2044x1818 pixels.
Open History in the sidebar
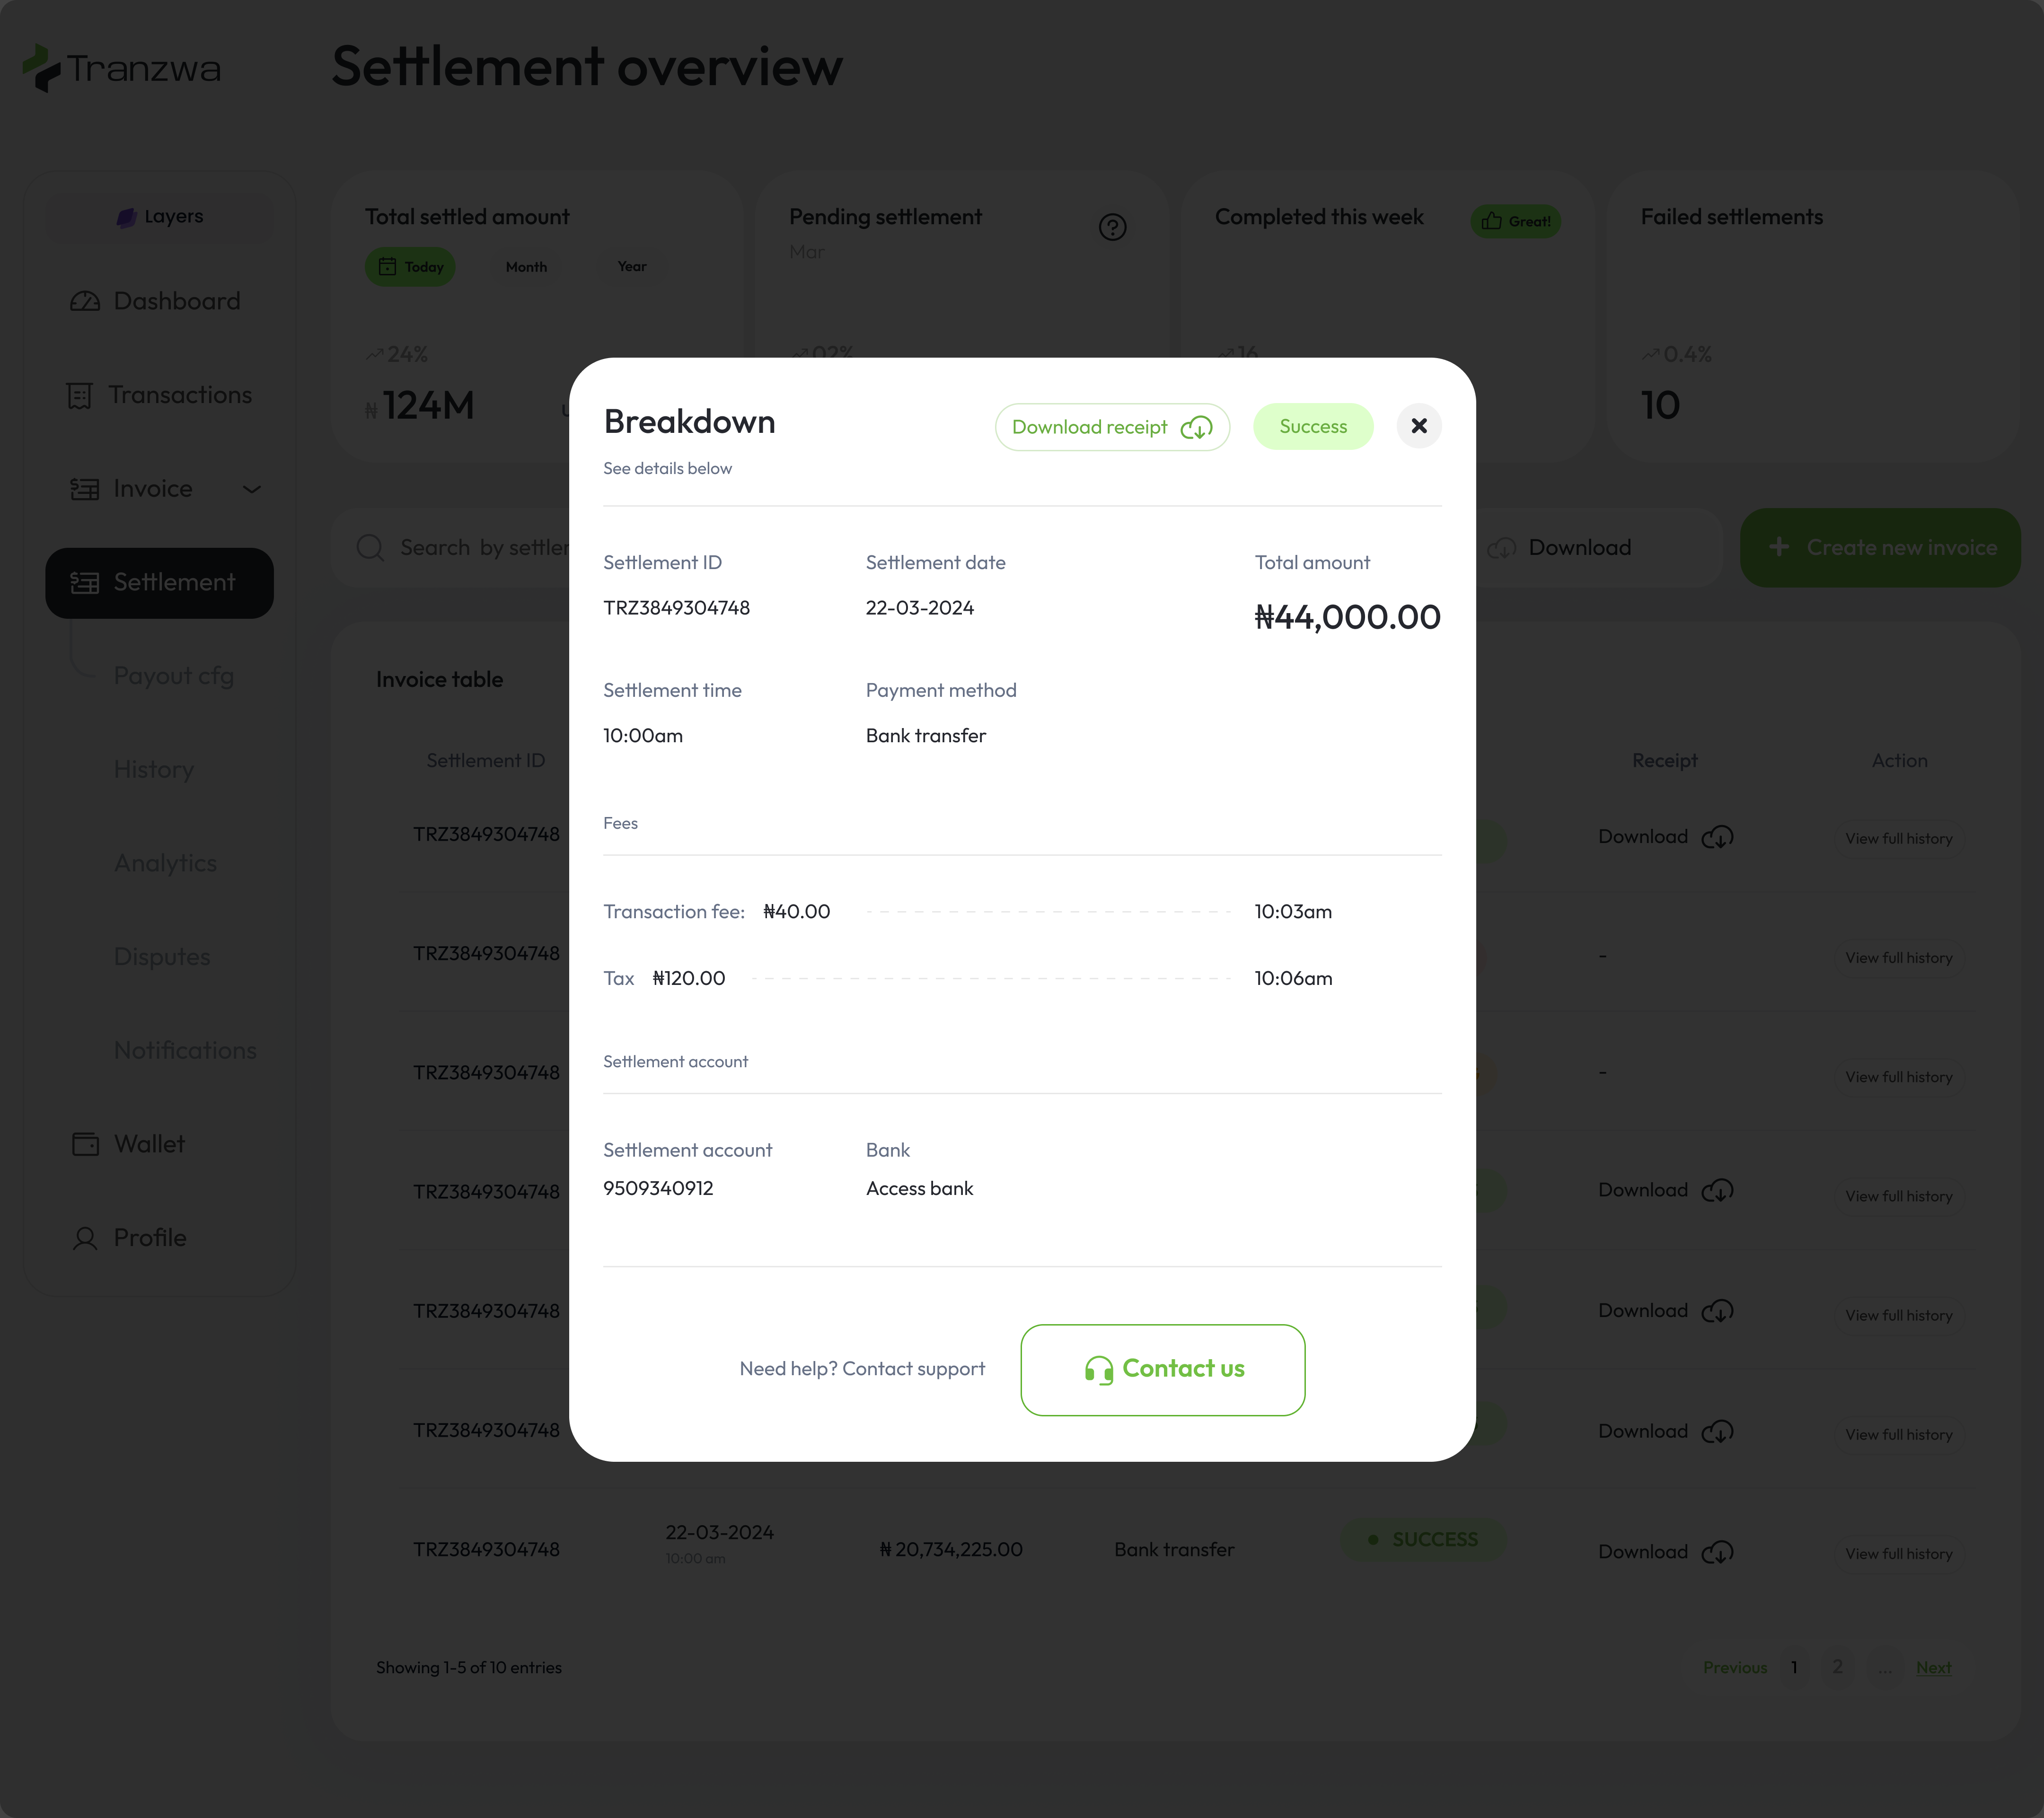(154, 769)
